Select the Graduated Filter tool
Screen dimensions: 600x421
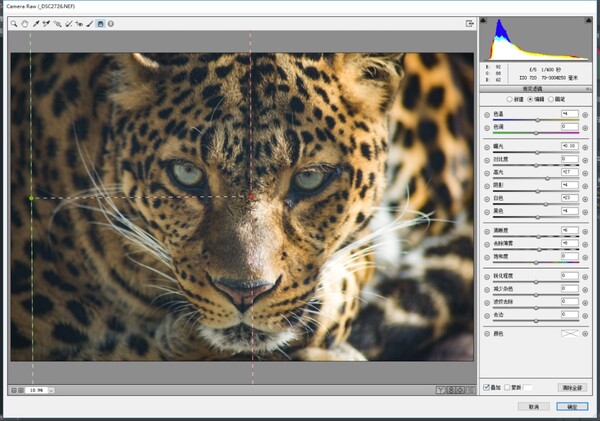(x=100, y=24)
